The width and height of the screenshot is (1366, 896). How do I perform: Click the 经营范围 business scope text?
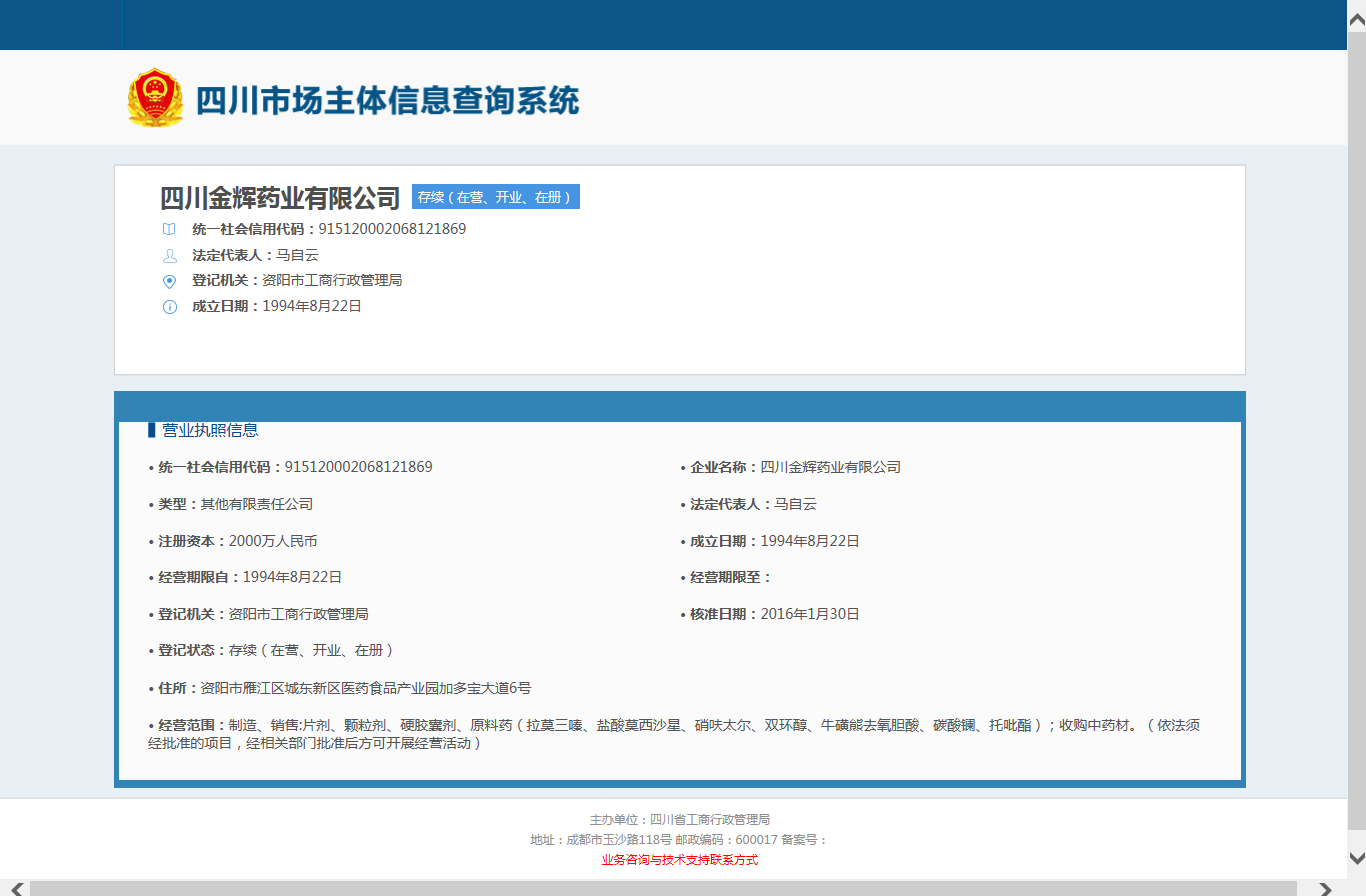point(673,734)
